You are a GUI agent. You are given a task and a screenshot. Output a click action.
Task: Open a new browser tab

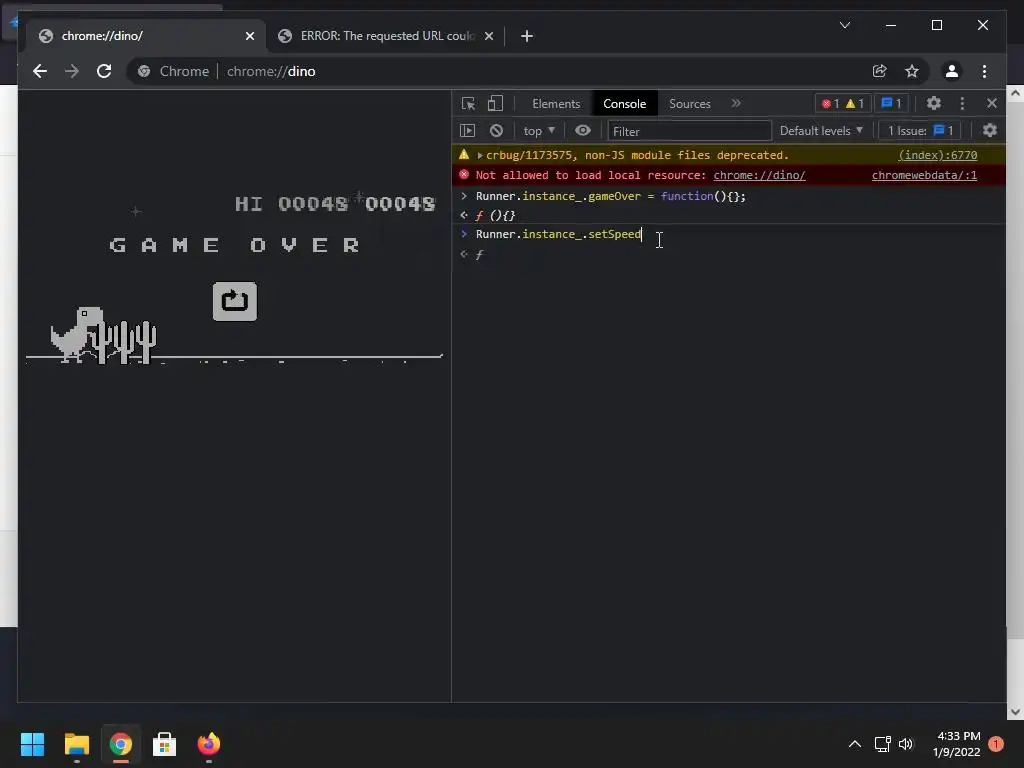(x=527, y=36)
